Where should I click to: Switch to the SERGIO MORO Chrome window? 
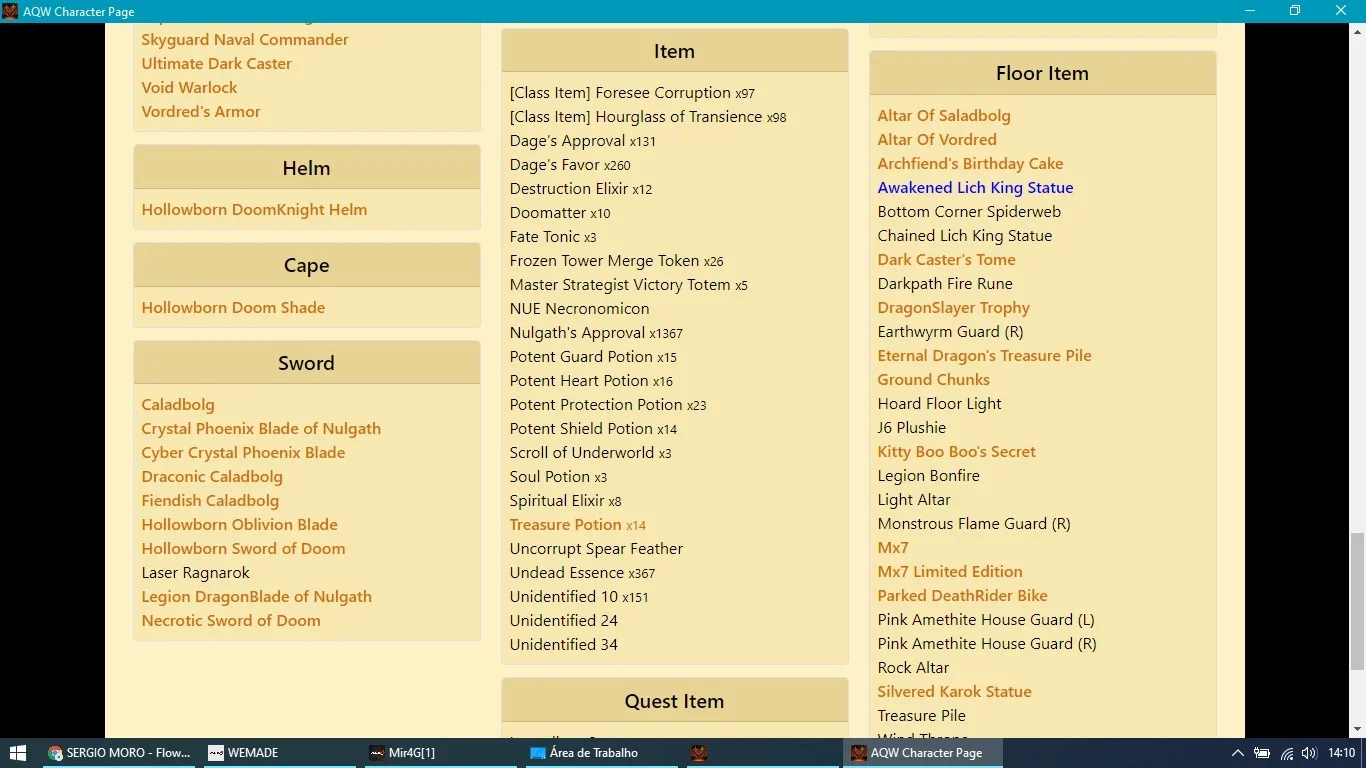[x=118, y=753]
